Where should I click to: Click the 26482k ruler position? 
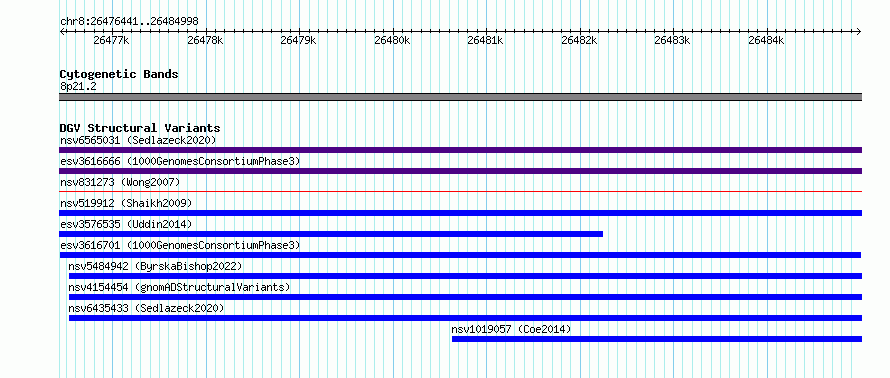(x=580, y=40)
